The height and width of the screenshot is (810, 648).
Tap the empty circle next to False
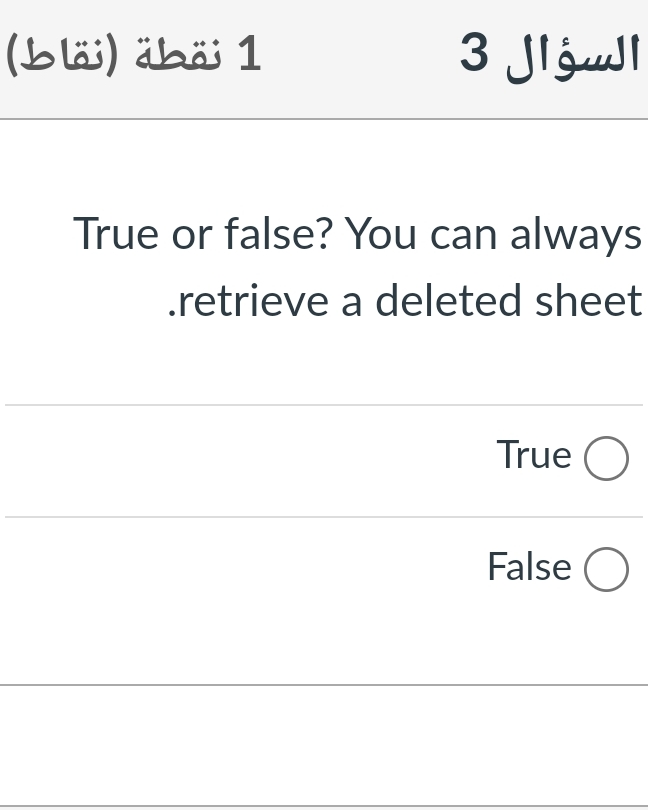[606, 569]
